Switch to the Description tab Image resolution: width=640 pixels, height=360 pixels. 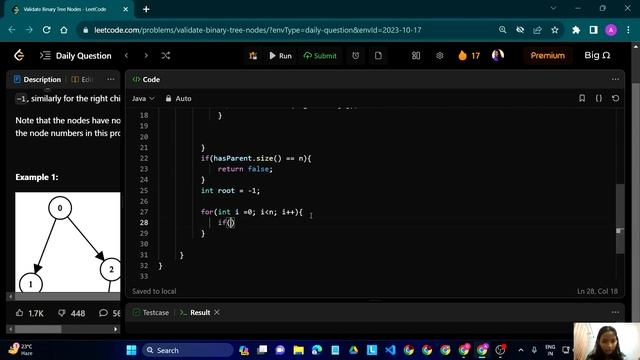[37, 79]
